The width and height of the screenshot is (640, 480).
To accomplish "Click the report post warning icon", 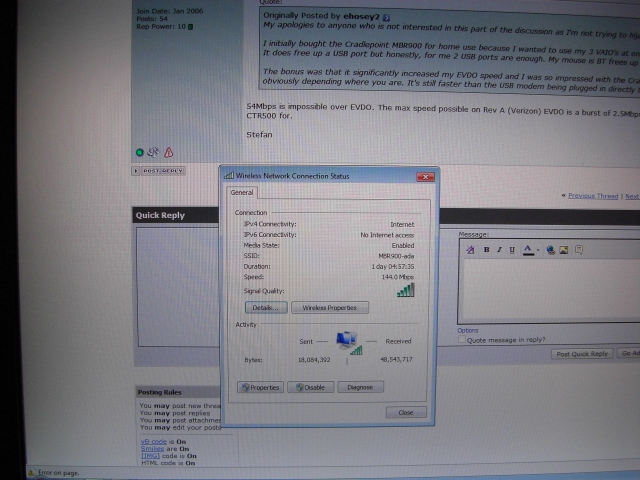I will point(169,153).
